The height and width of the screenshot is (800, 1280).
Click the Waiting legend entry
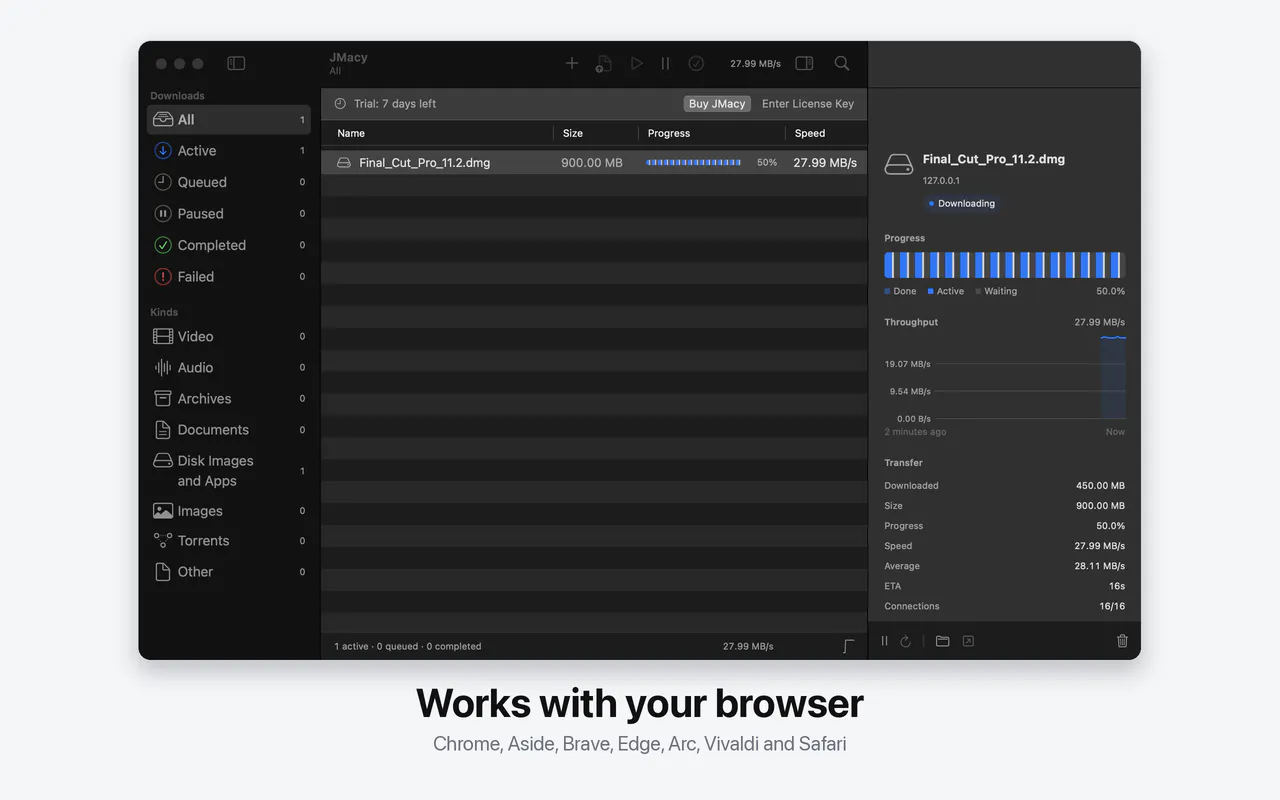[996, 291]
